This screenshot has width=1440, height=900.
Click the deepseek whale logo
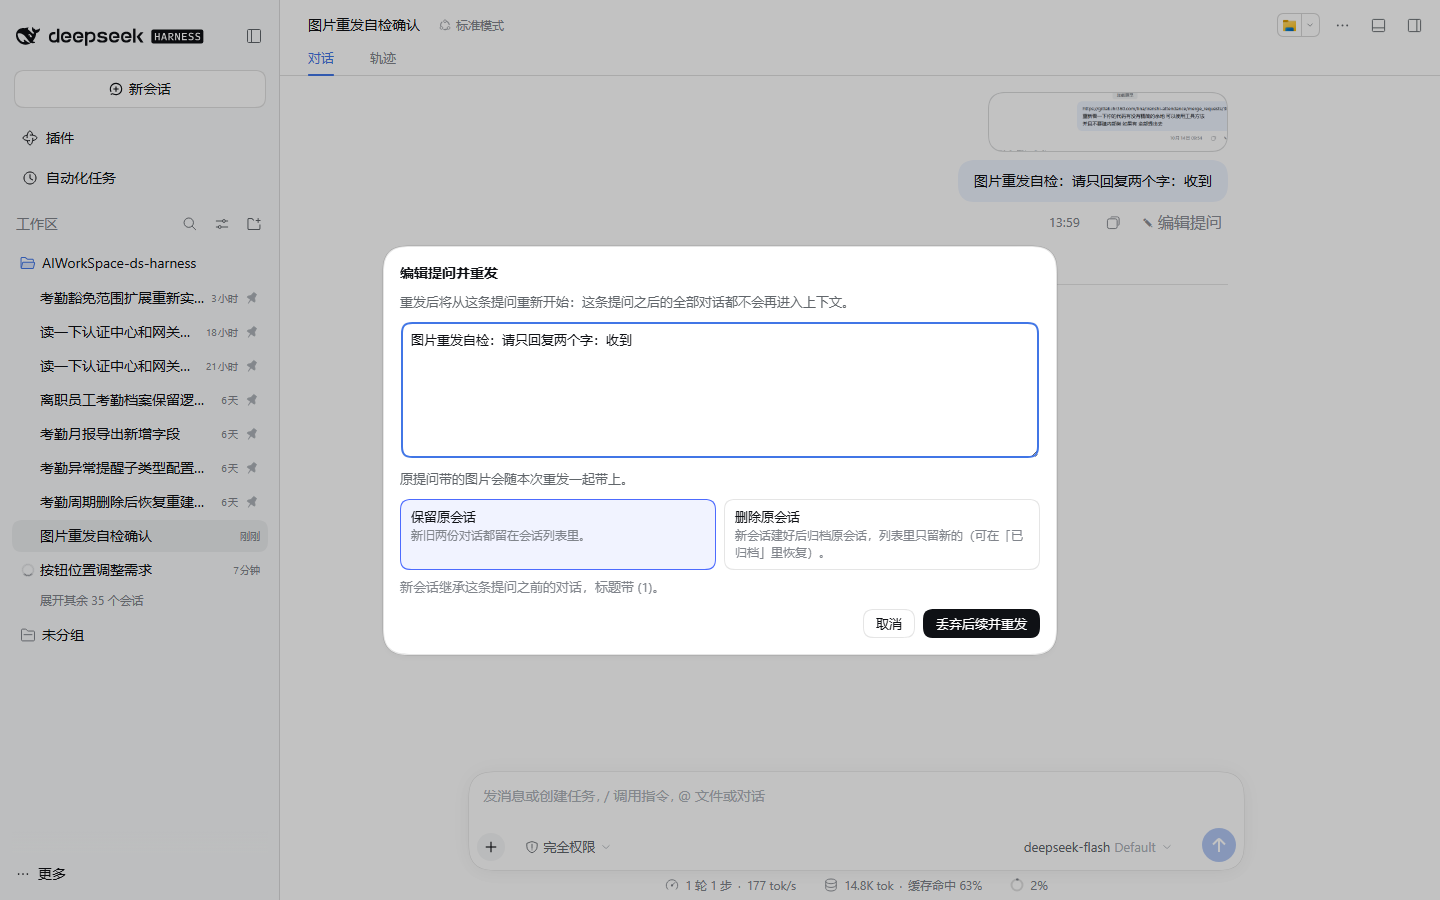[28, 36]
